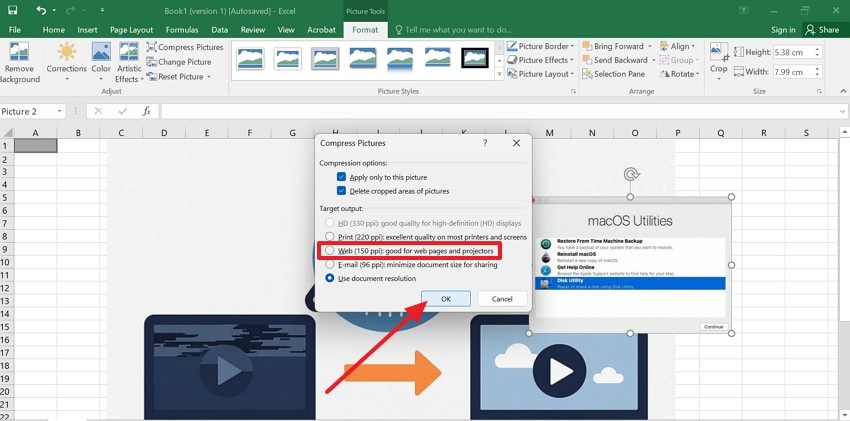The width and height of the screenshot is (850, 421).
Task: Open the Rotate objects menu
Action: pyautogui.click(x=680, y=74)
